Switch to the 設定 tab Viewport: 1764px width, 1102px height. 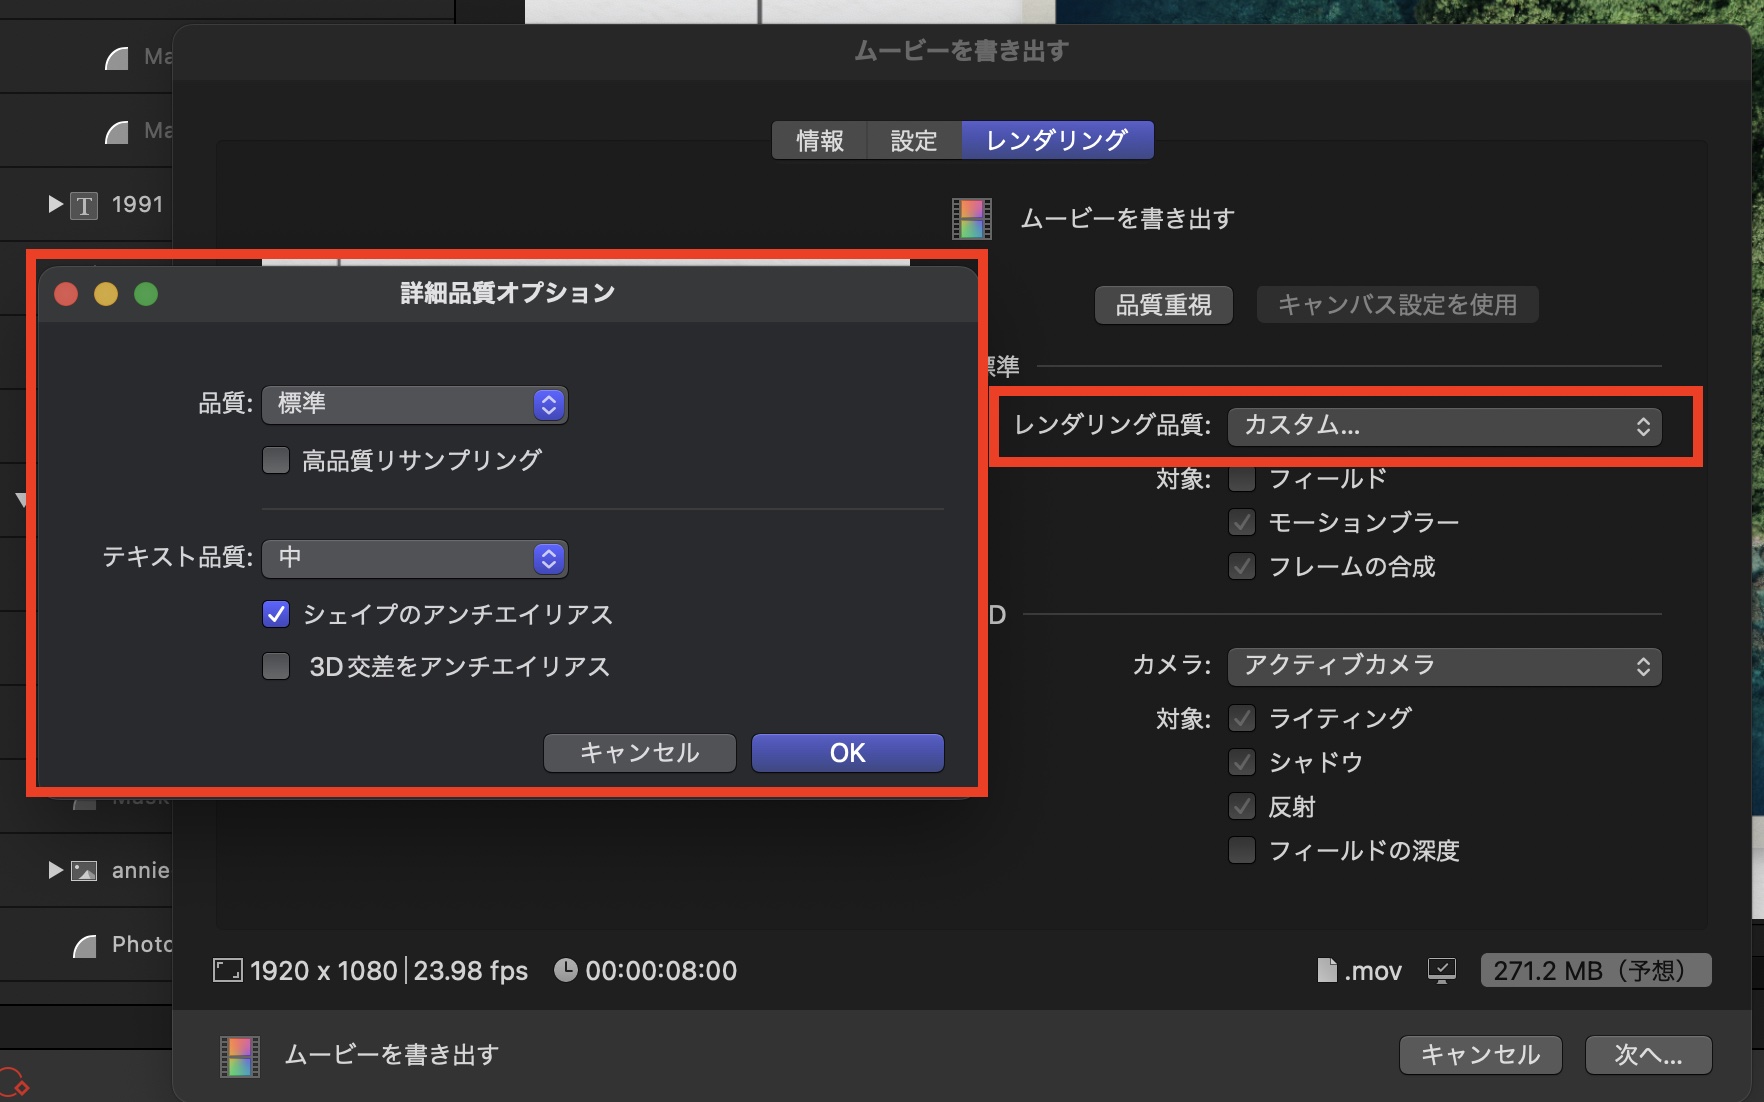pyautogui.click(x=914, y=141)
